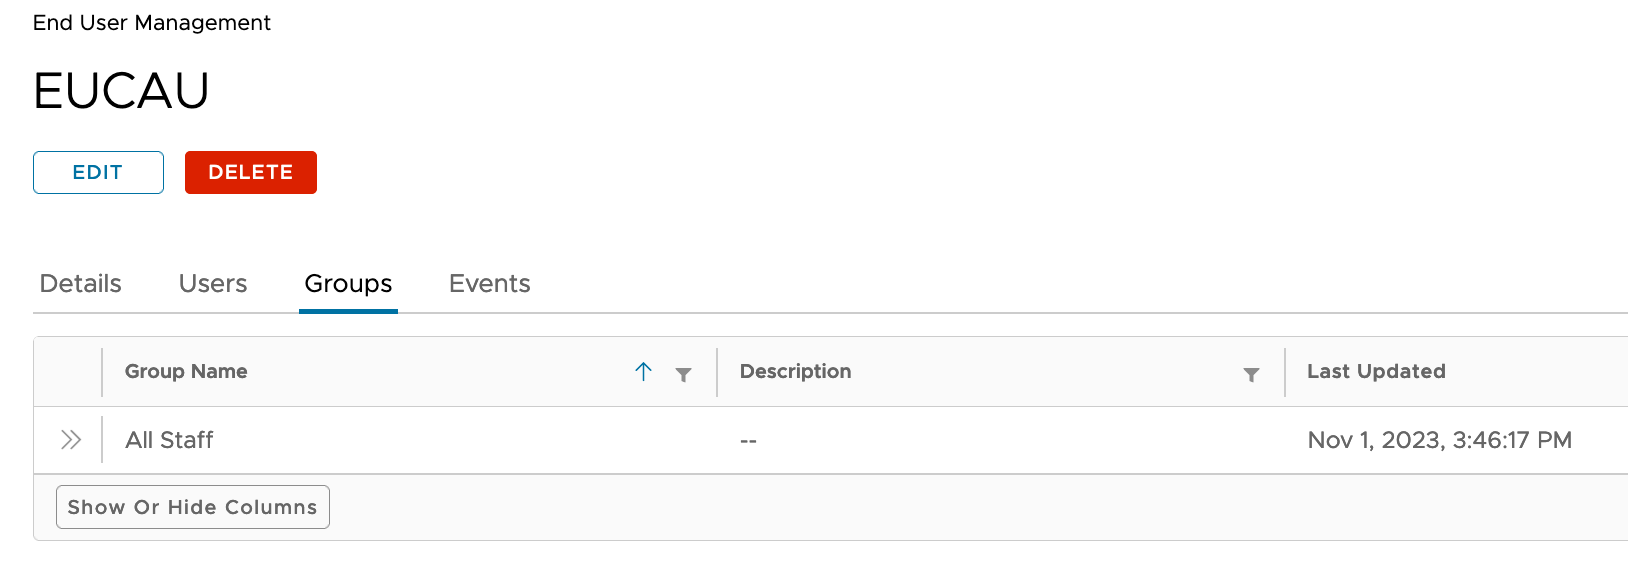The width and height of the screenshot is (1628, 562).
Task: Click the EDIT button
Action: pos(98,172)
